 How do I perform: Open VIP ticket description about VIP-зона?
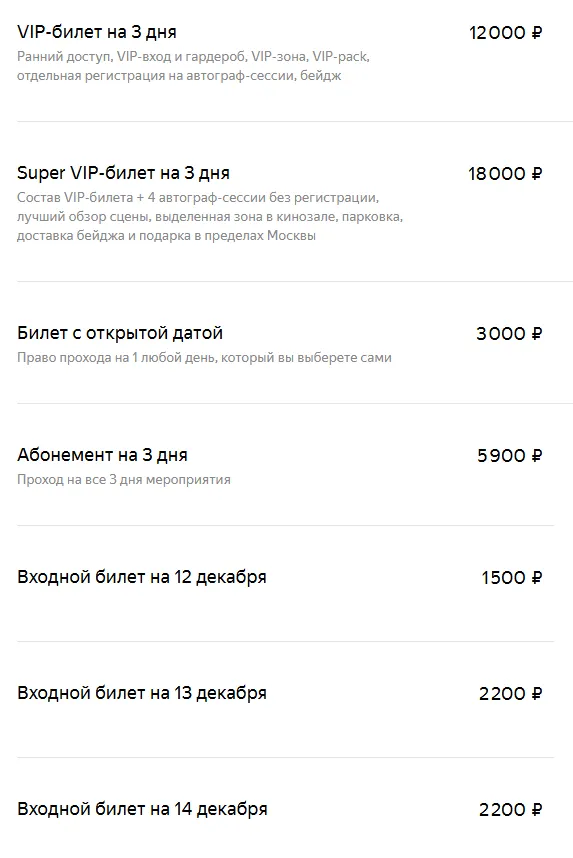point(193,66)
